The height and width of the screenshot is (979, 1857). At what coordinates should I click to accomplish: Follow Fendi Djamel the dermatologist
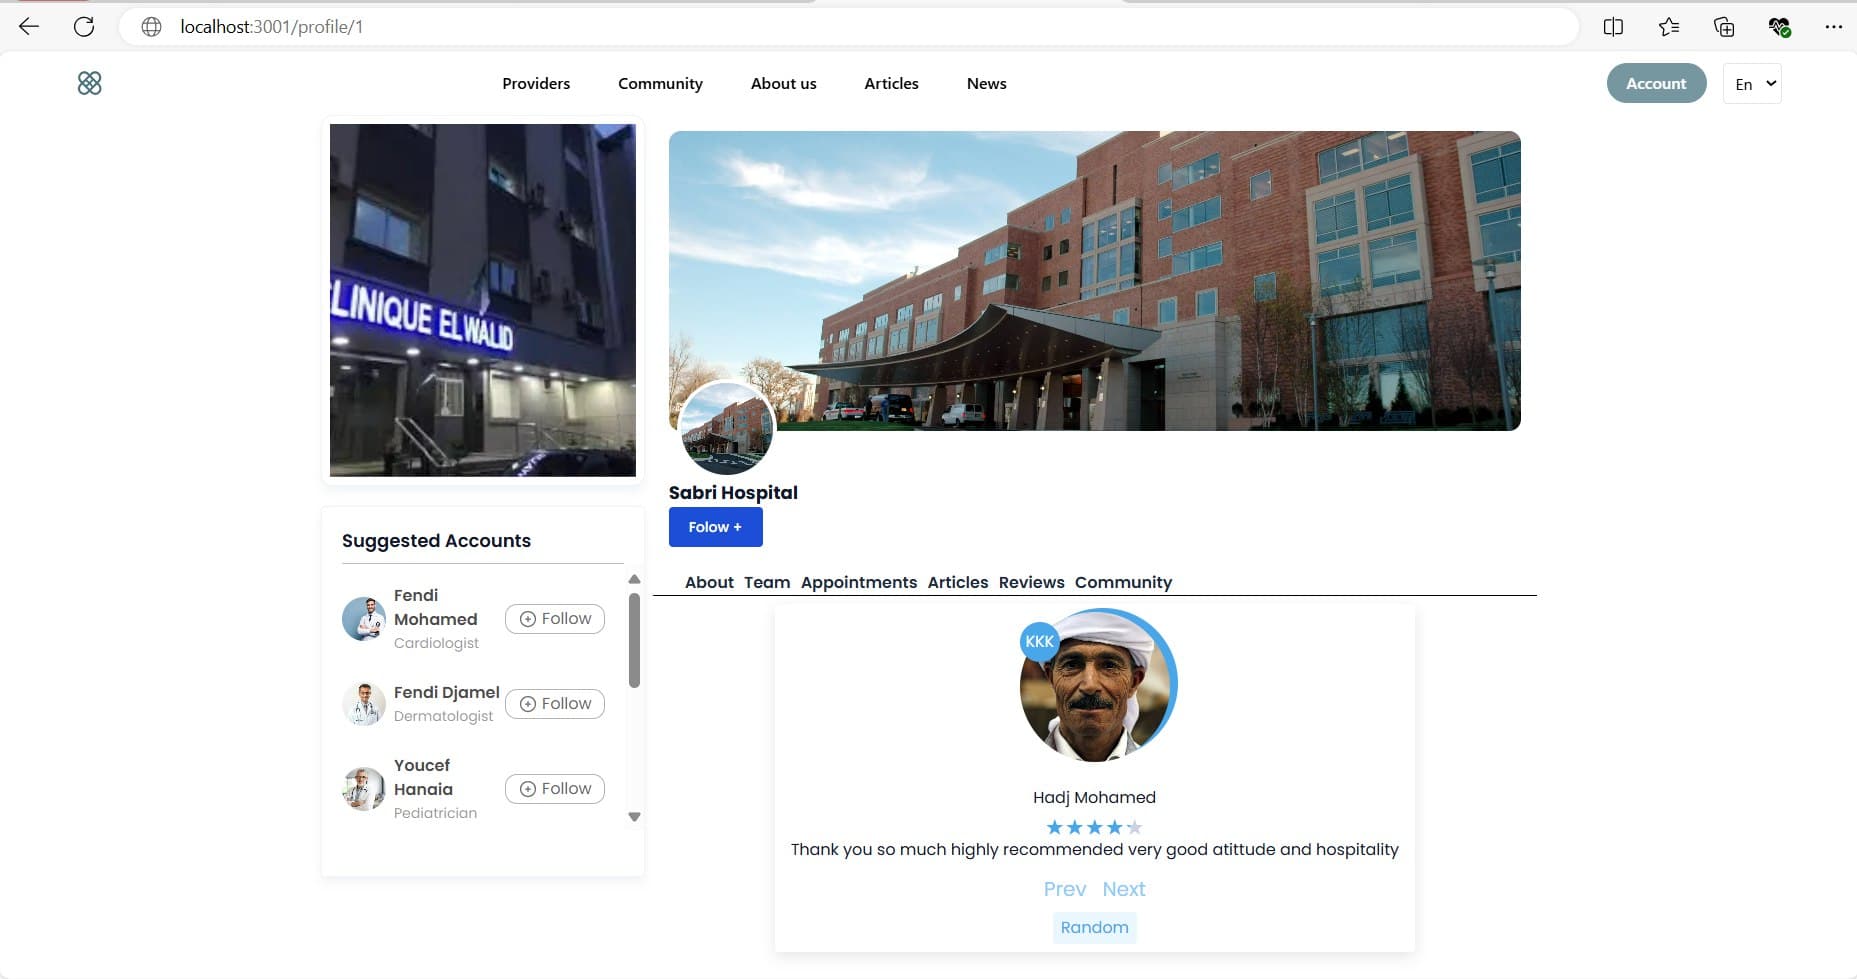click(555, 704)
